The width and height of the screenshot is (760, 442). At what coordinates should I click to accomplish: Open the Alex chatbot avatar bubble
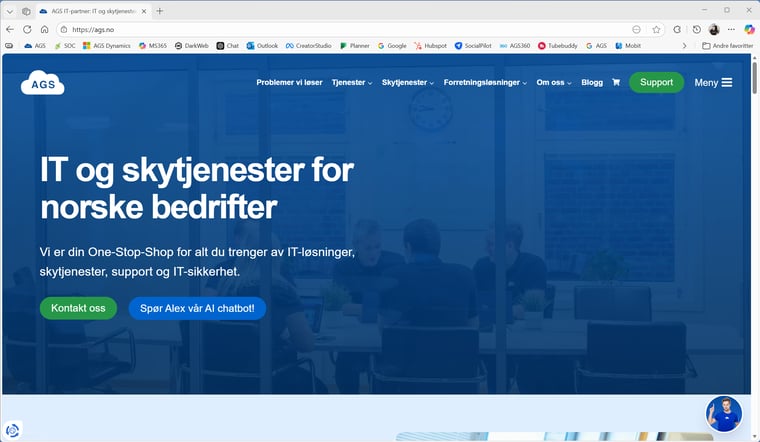(x=724, y=414)
